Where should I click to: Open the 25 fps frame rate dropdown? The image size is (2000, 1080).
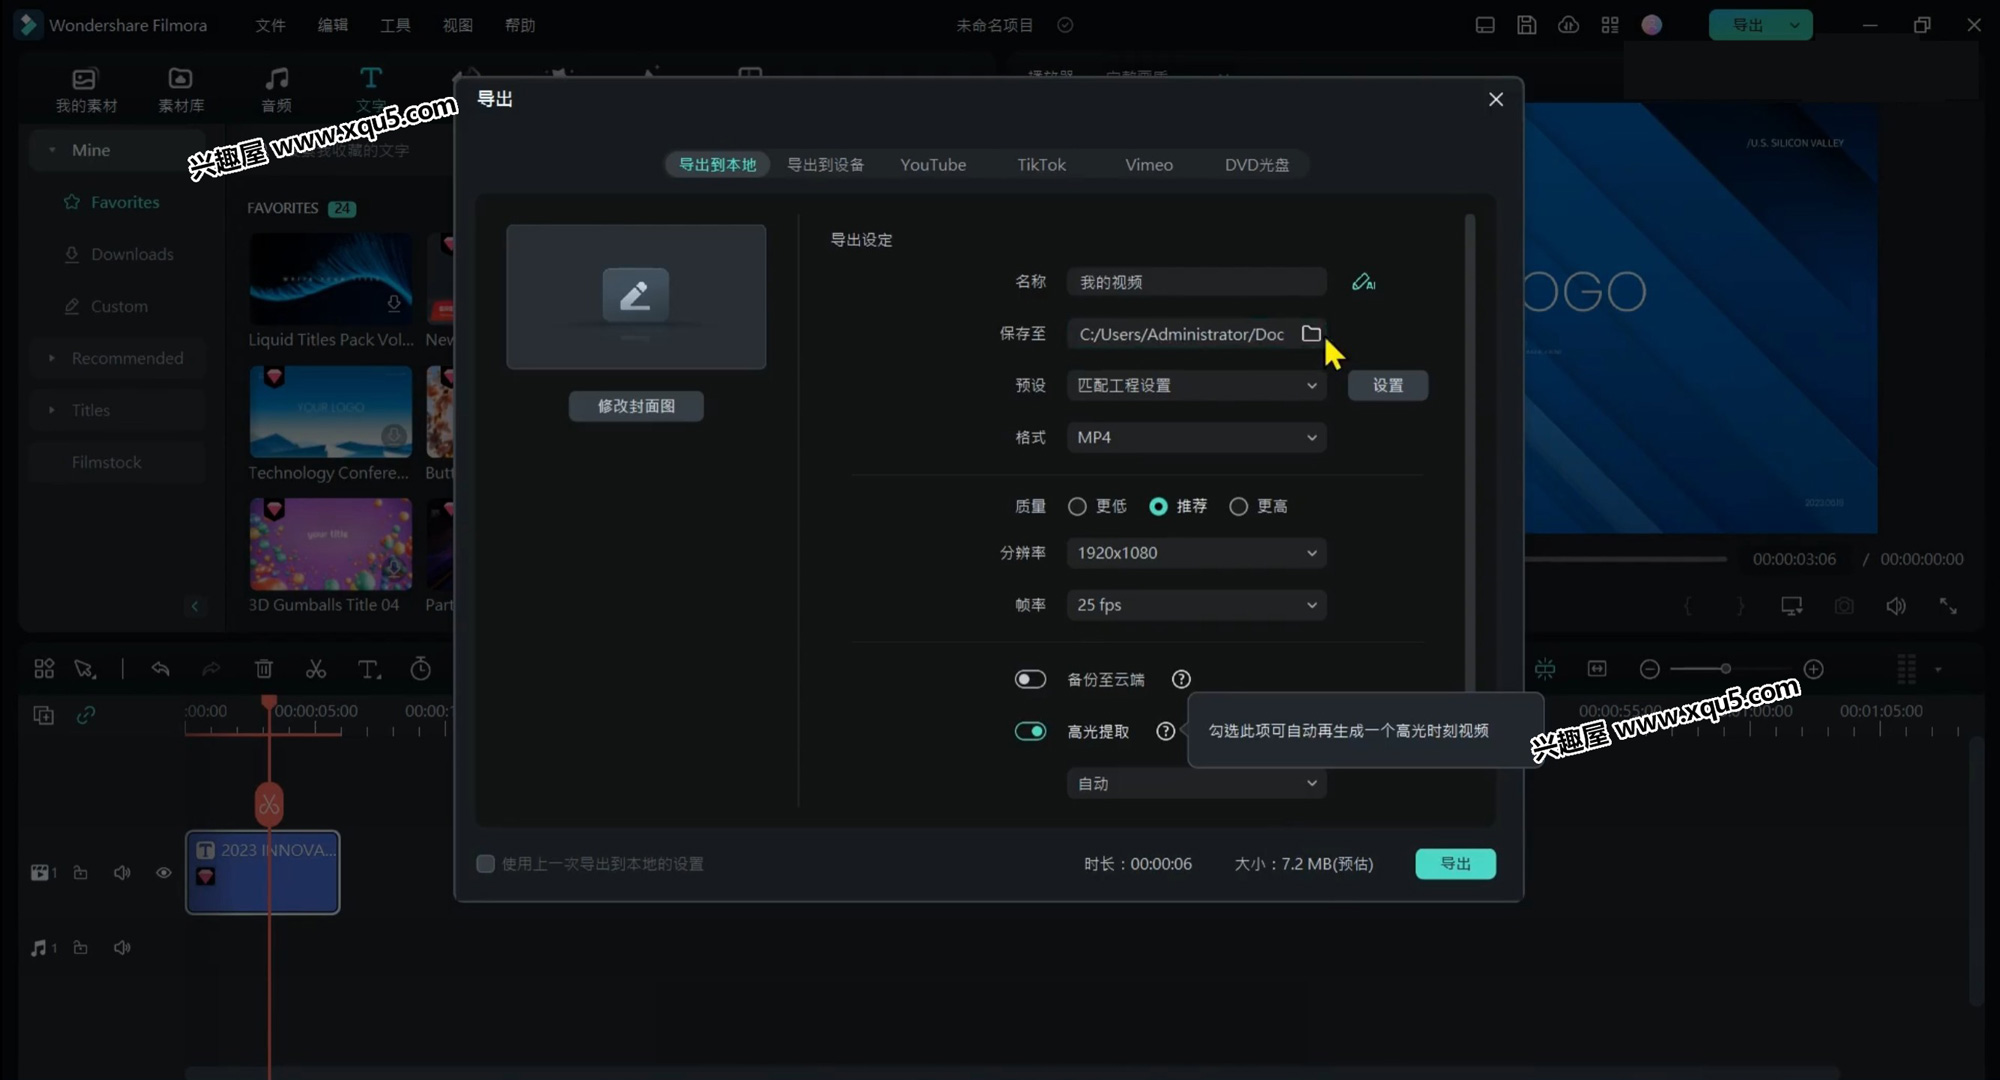tap(1196, 605)
